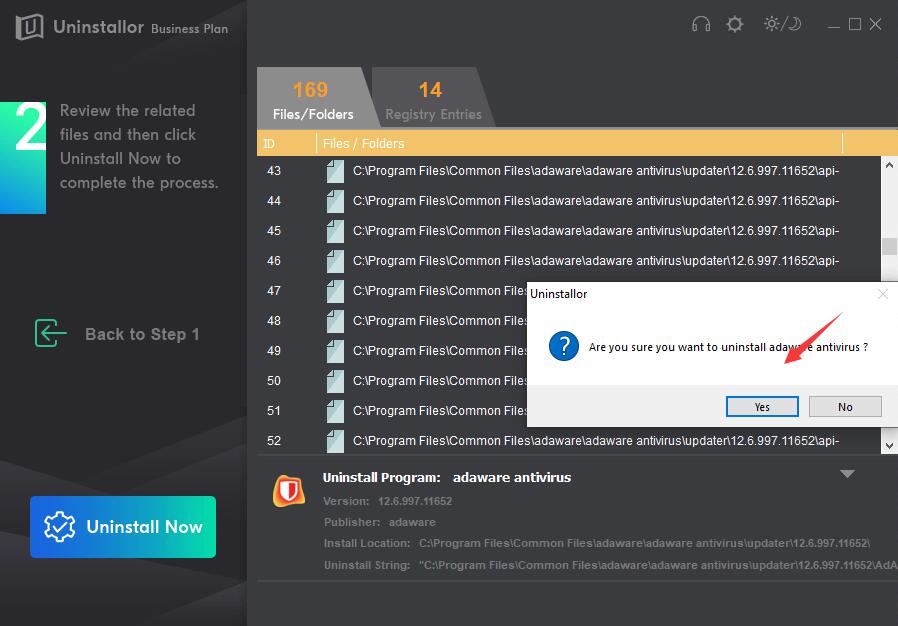Viewport: 898px width, 626px height.
Task: Maximize the Uninstallor window
Action: pos(854,24)
